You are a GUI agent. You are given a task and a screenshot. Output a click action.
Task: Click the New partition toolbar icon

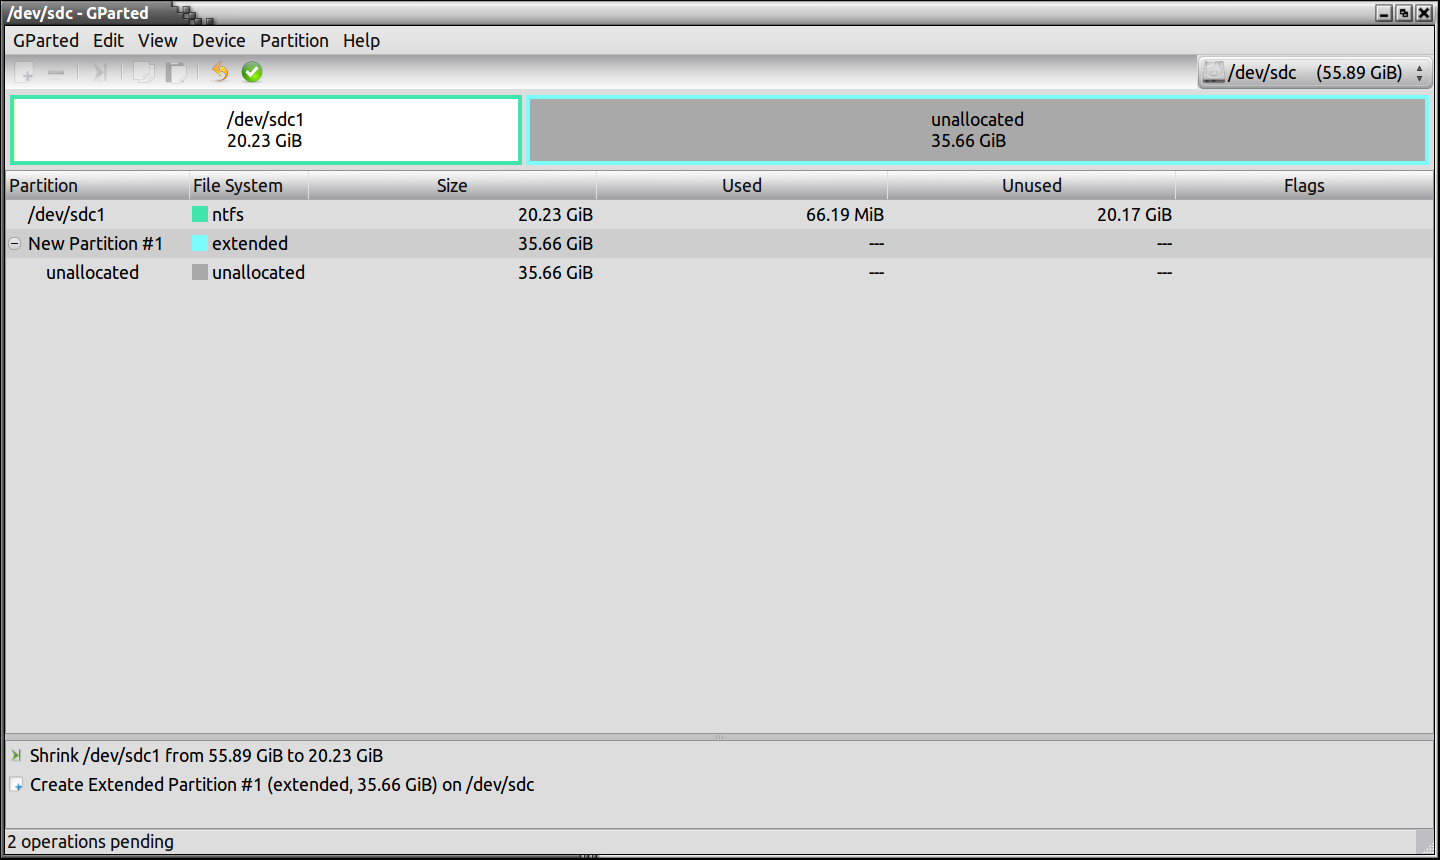tap(24, 72)
